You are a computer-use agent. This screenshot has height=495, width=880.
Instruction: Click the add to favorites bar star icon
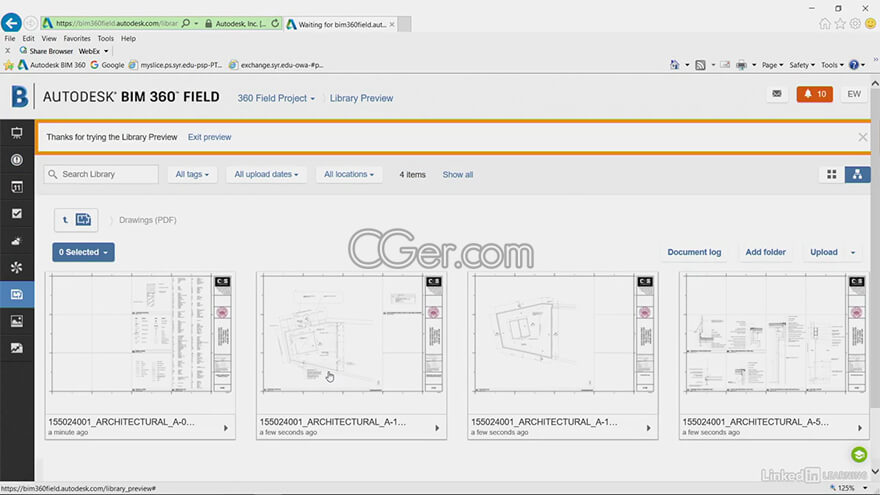[x=8, y=65]
